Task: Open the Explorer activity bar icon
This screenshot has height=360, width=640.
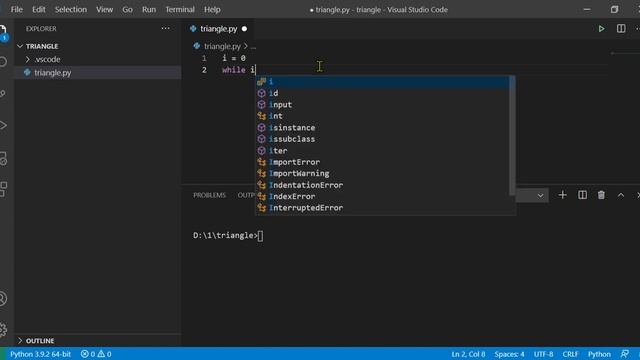Action: [x=3, y=33]
